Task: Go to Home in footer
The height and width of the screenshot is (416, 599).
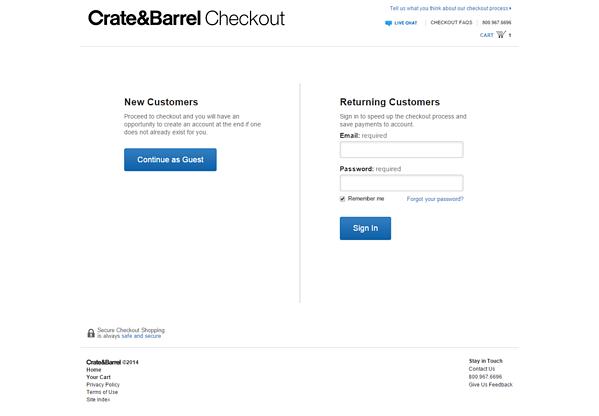Action: (94, 370)
